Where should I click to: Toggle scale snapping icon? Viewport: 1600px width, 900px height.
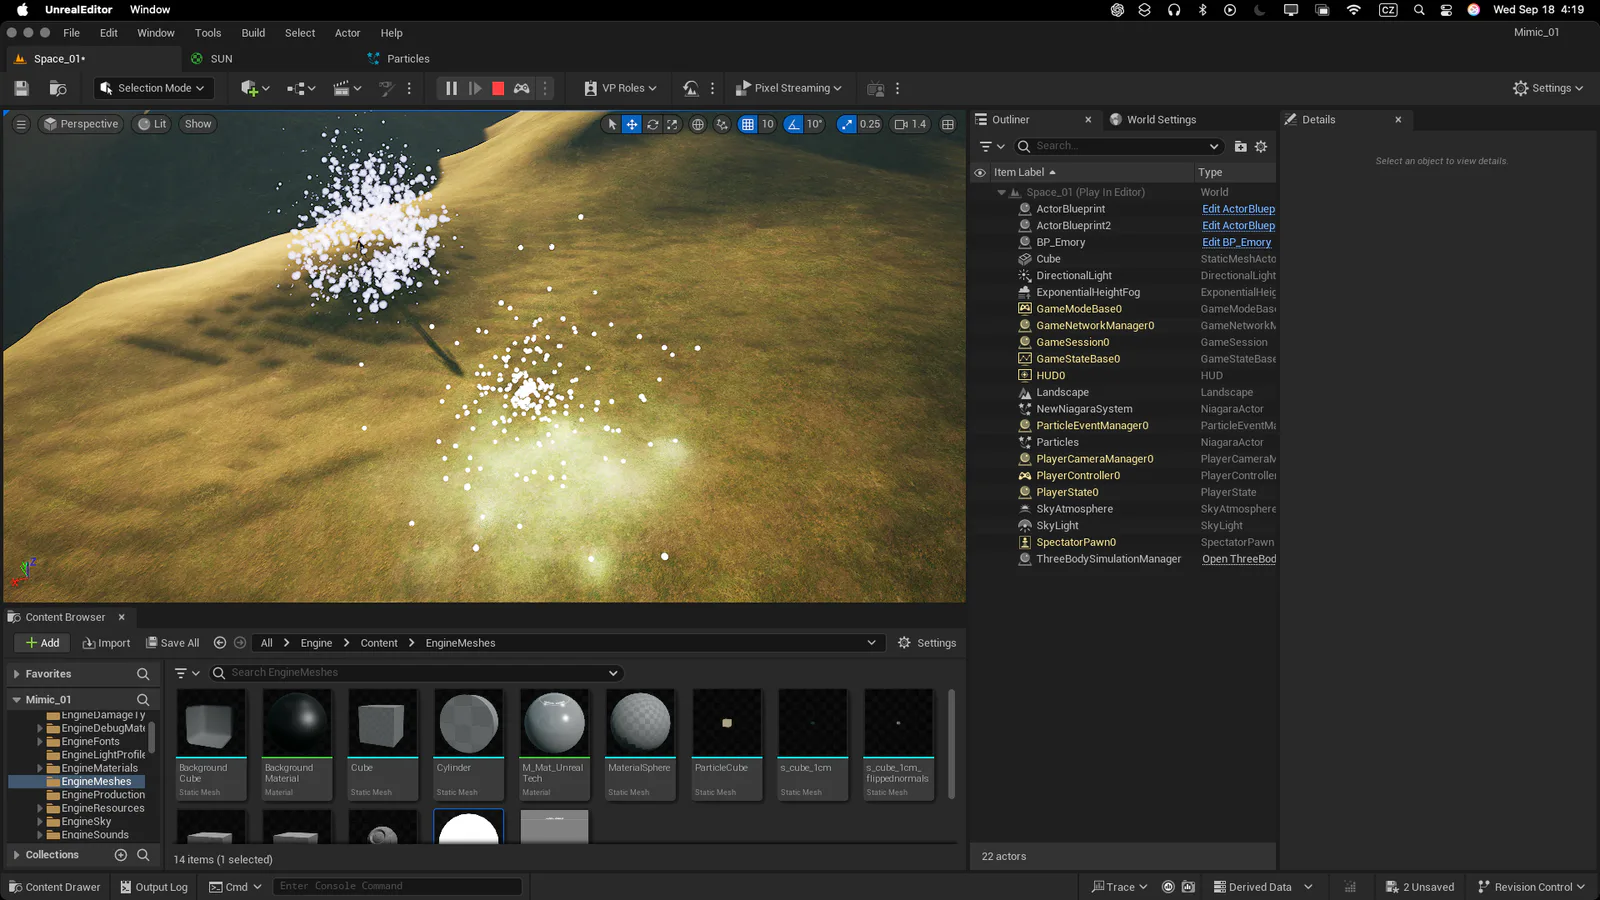point(847,124)
